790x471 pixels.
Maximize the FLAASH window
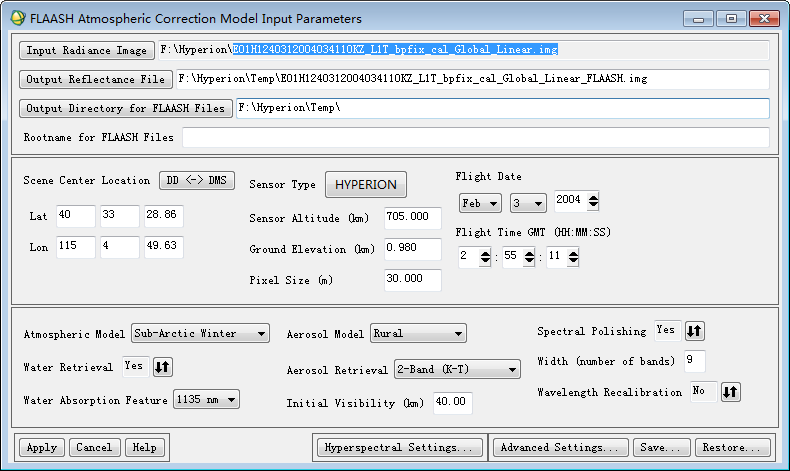[731, 19]
